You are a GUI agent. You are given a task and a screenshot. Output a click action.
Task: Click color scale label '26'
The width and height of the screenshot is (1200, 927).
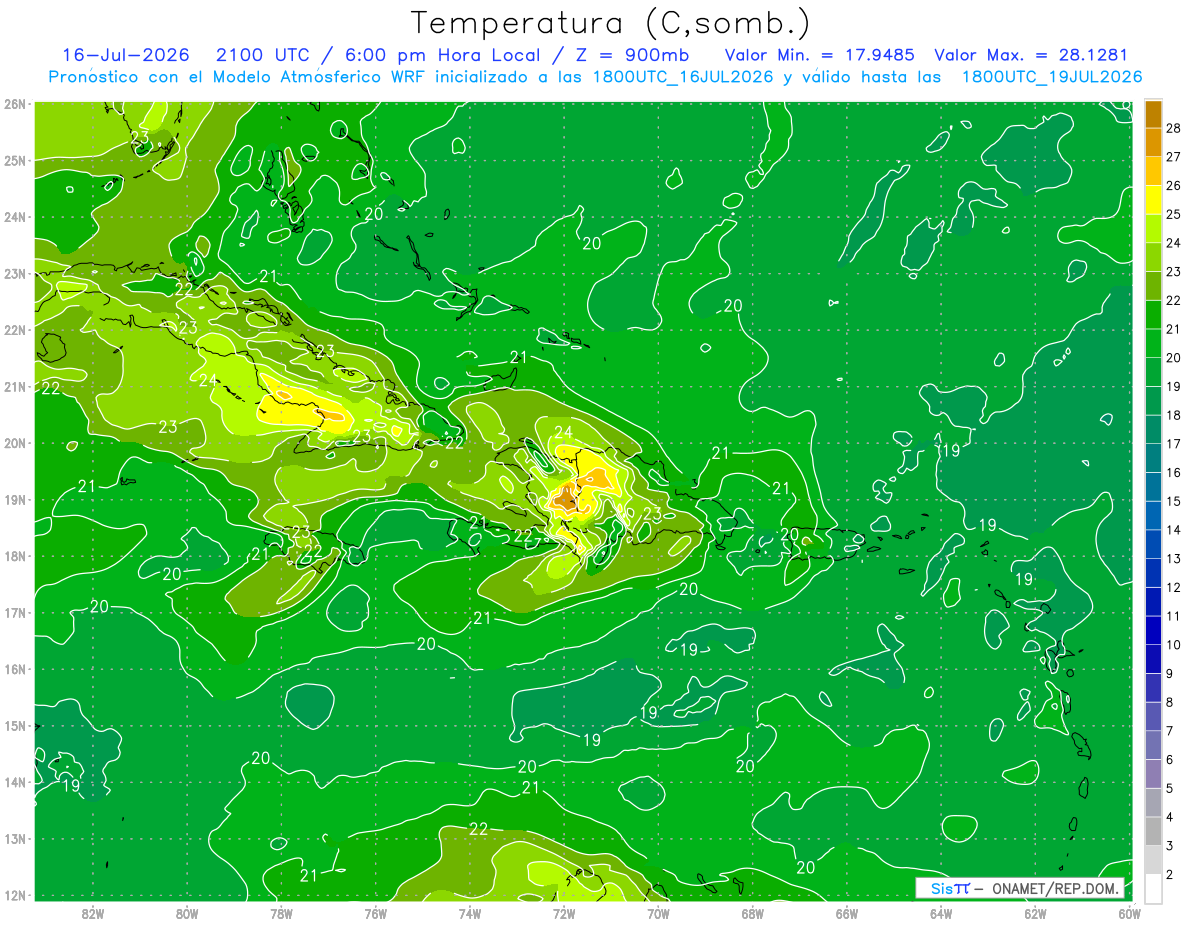[x=1174, y=186]
